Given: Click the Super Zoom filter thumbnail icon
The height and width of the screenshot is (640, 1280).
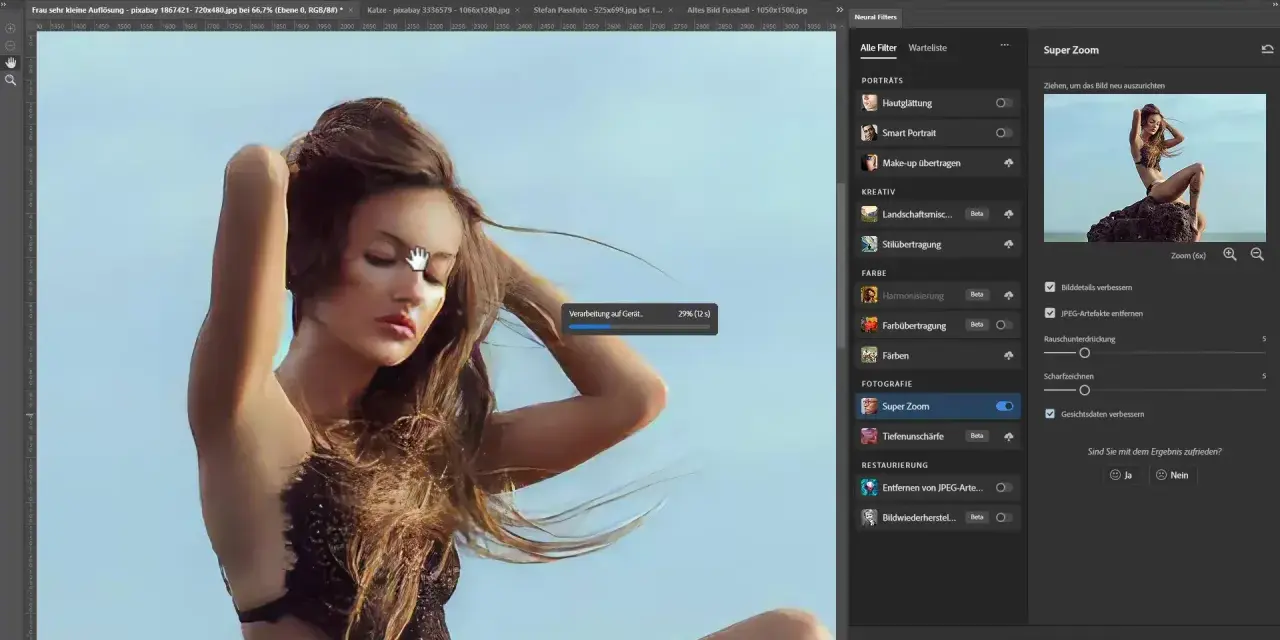Looking at the screenshot, I should (x=869, y=406).
